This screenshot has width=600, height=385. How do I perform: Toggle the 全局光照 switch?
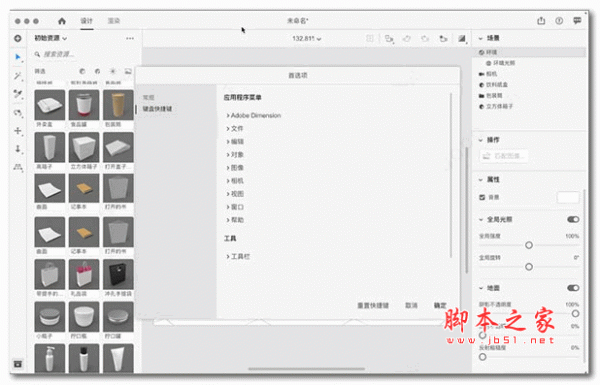click(x=573, y=219)
